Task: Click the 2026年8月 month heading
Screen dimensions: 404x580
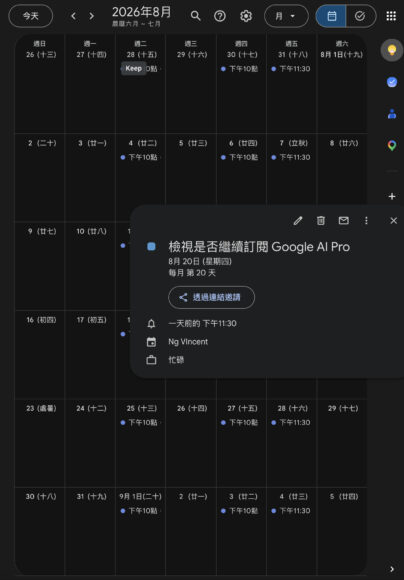Action: pos(141,13)
